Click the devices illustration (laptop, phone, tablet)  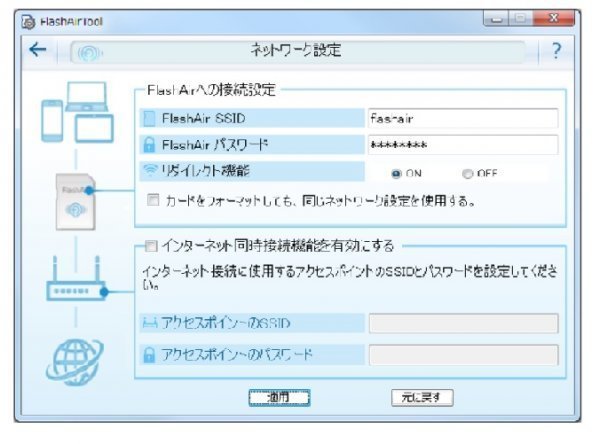point(77,112)
